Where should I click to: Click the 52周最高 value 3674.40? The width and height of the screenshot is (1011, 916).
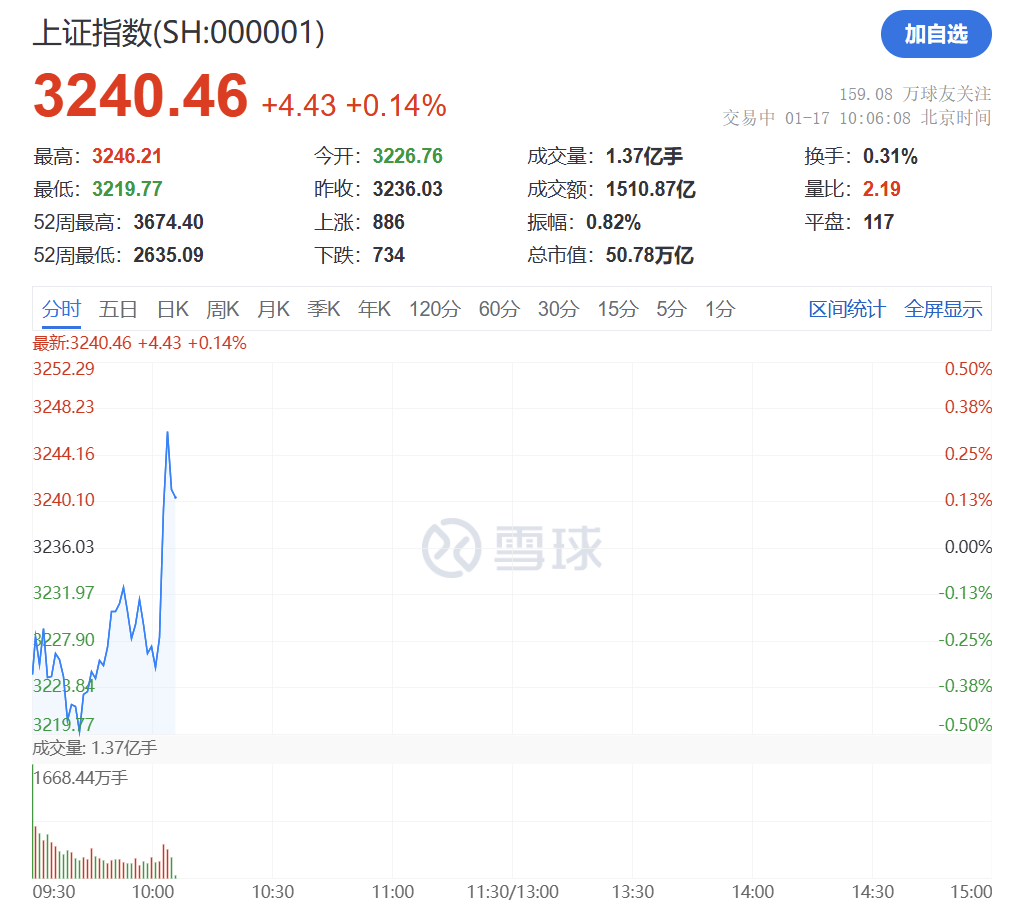168,222
